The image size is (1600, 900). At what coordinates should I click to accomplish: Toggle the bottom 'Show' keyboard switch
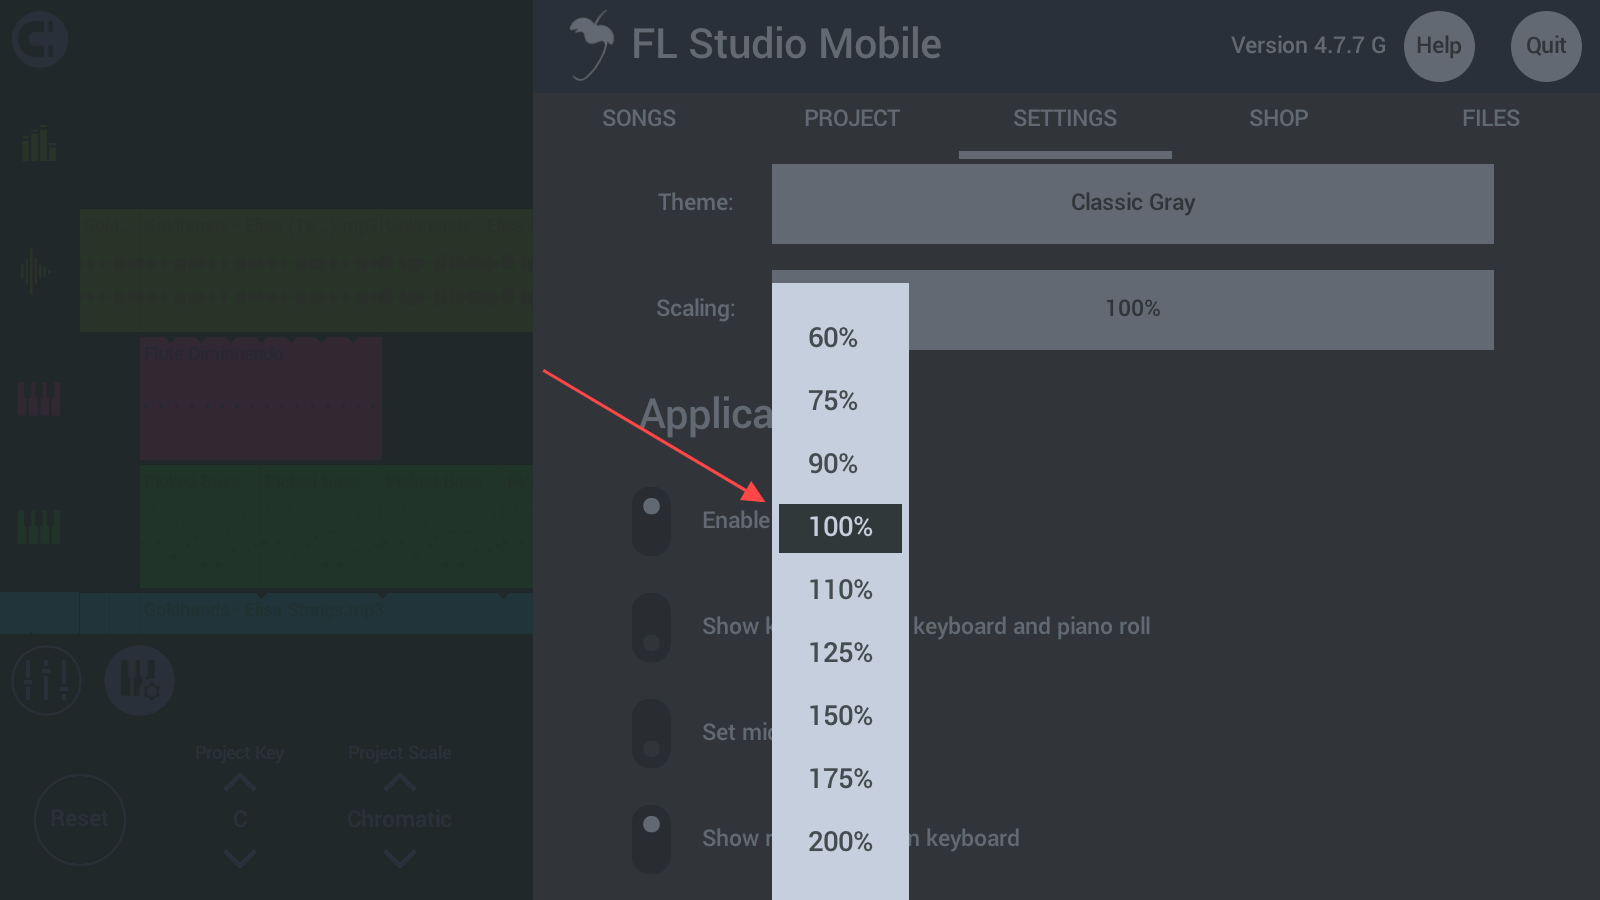(651, 839)
